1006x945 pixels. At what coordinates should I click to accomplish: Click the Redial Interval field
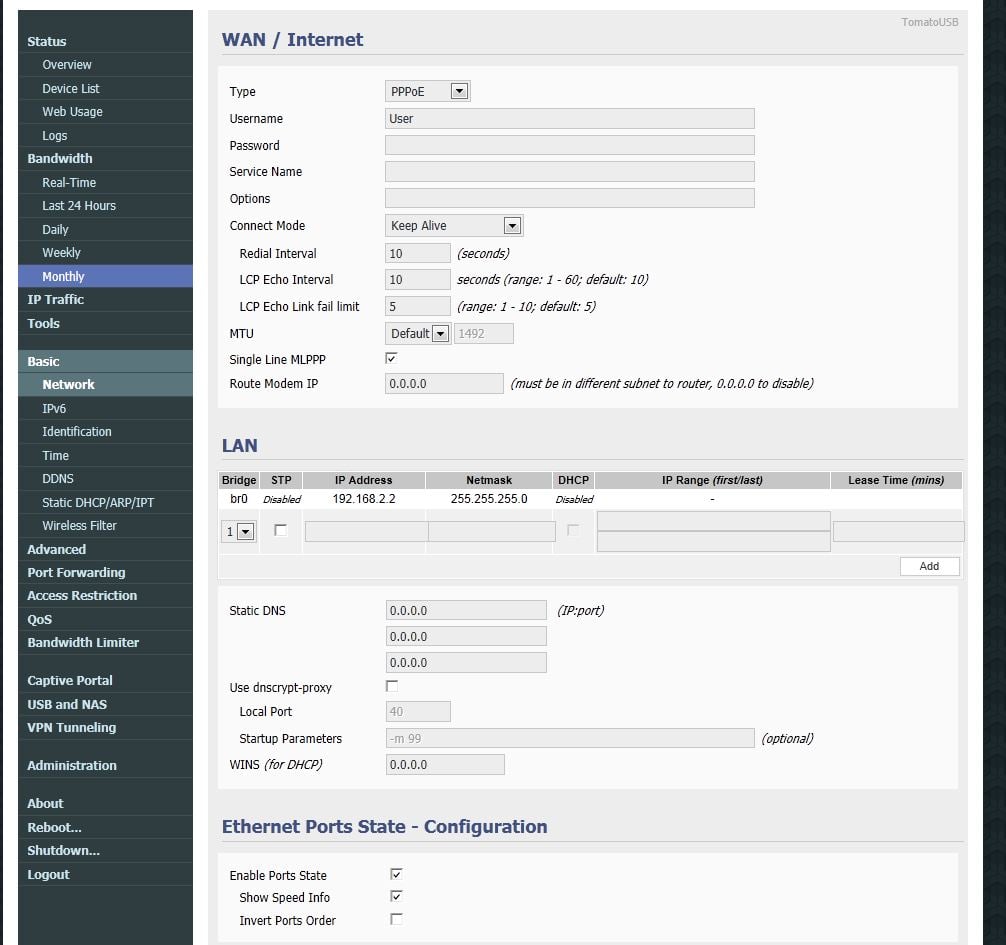[418, 253]
